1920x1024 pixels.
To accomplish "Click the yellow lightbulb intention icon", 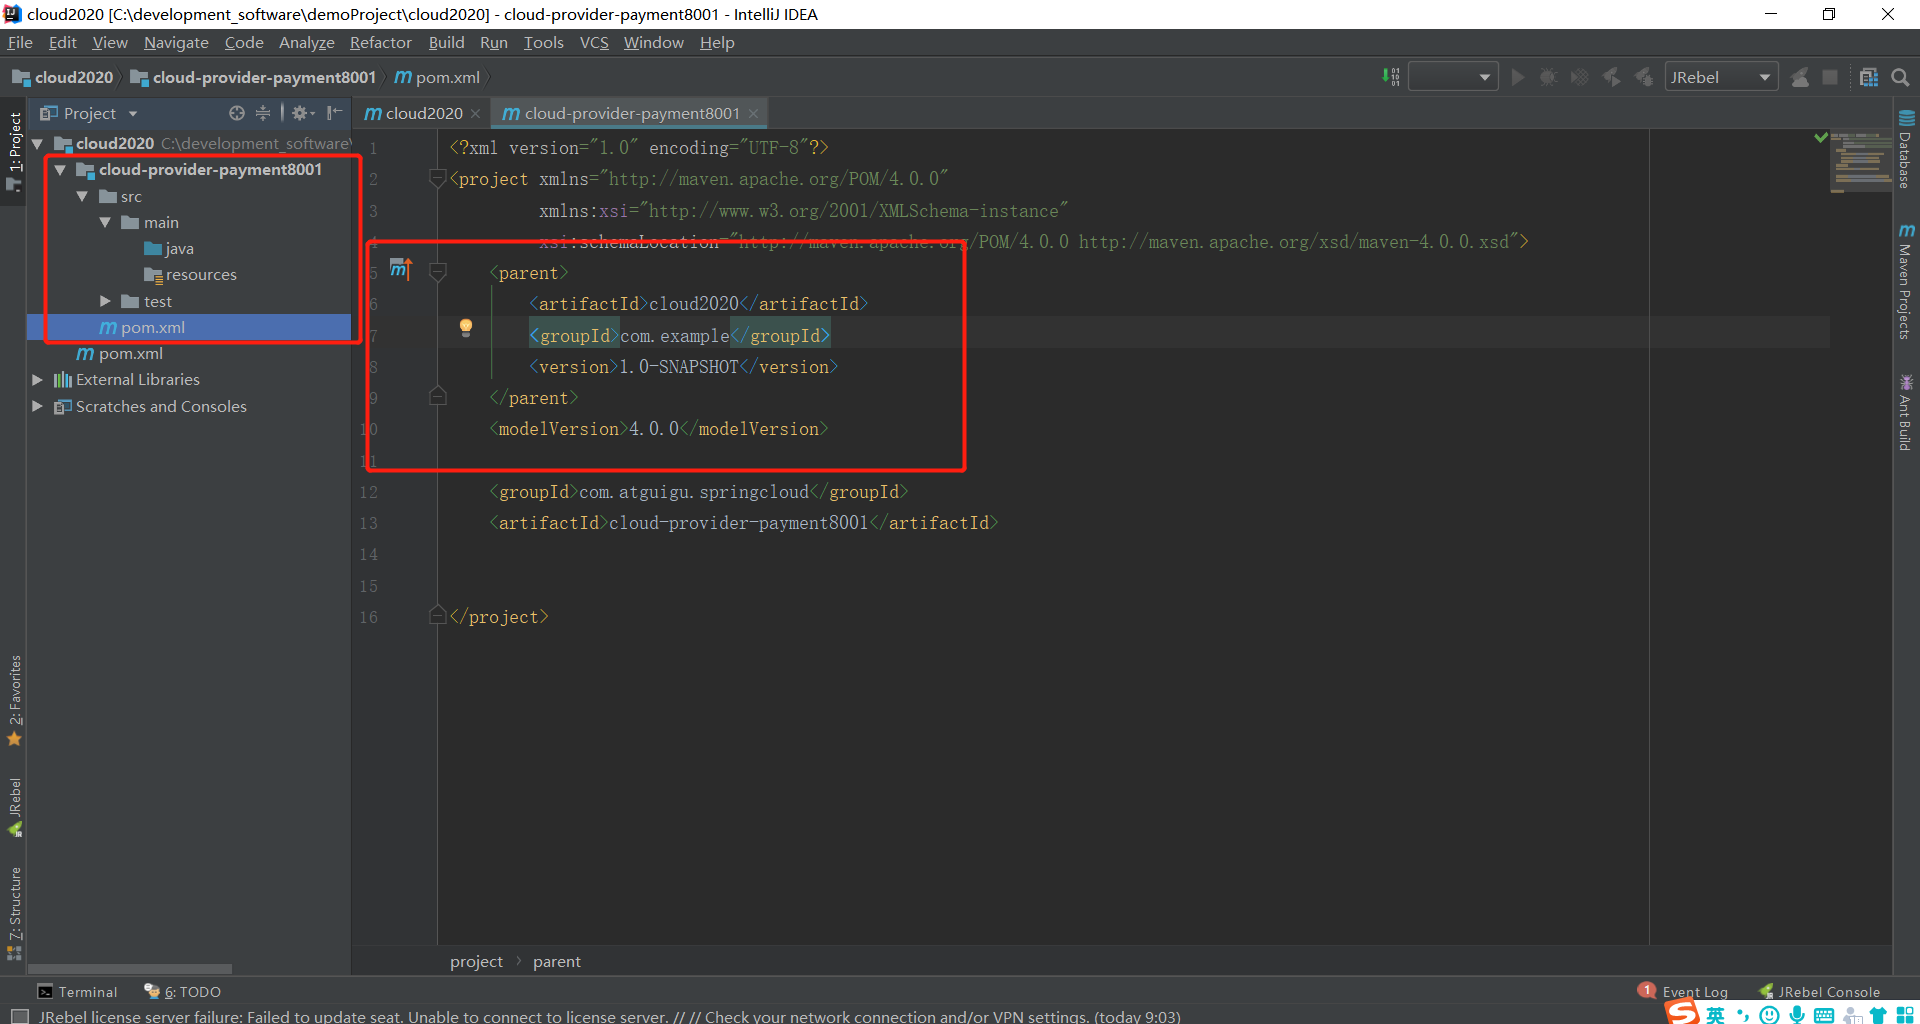I will (465, 328).
